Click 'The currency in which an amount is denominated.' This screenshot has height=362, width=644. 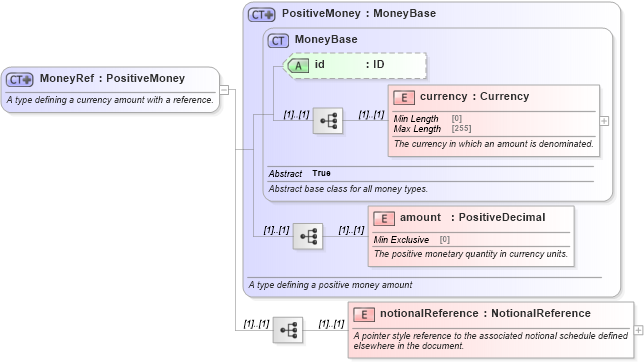pyautogui.click(x=494, y=144)
